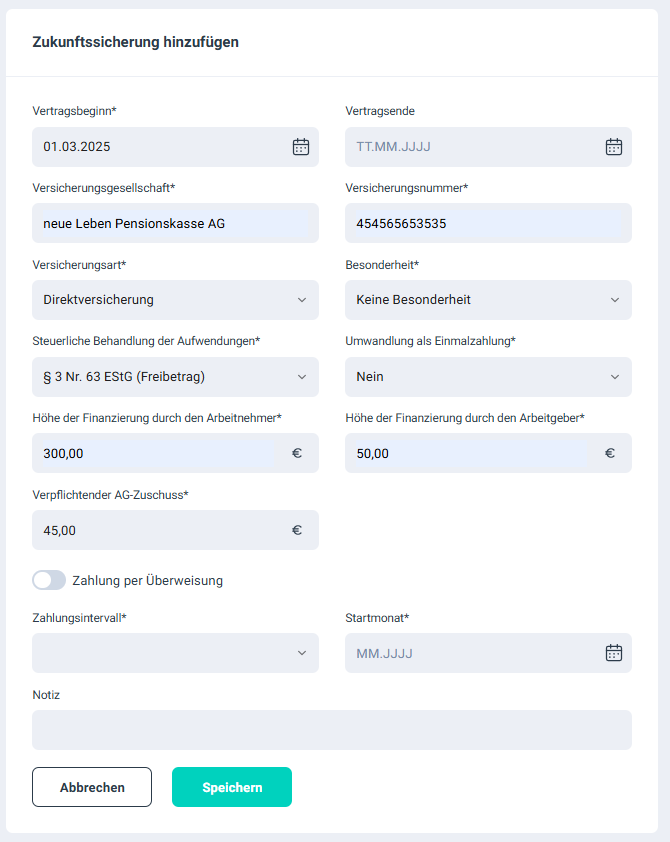Expand Steuerliche Behandlung der Aufwendungen dropdown
Screen dimensions: 670x842
tap(175, 377)
